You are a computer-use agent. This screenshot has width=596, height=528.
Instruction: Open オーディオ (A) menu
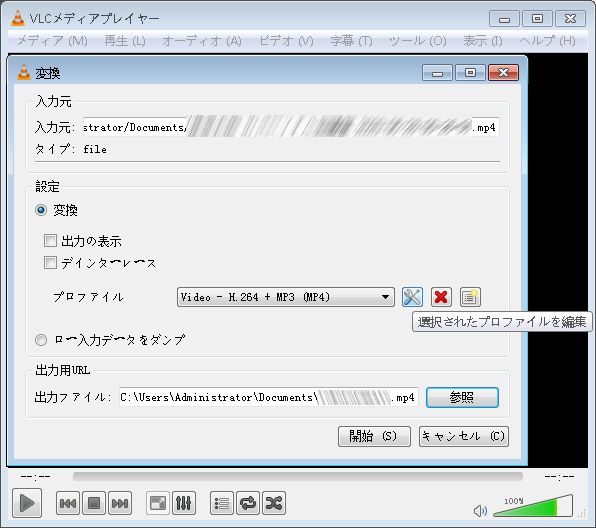[201, 41]
